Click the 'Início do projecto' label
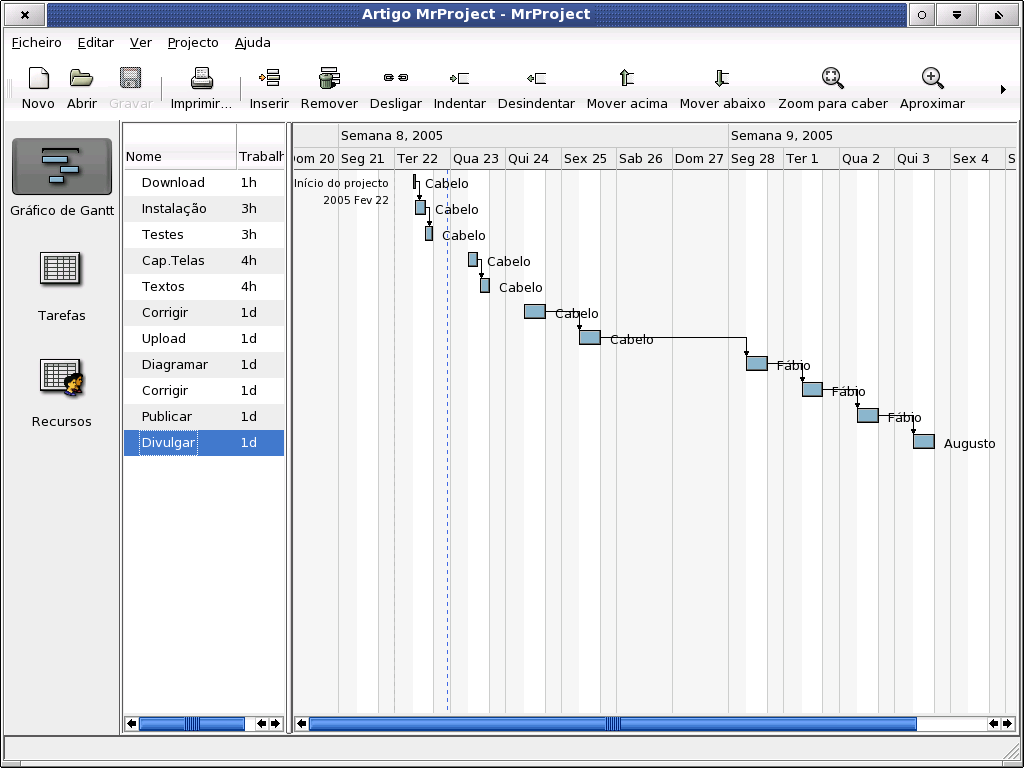Screen dimensions: 1024x768 341,183
